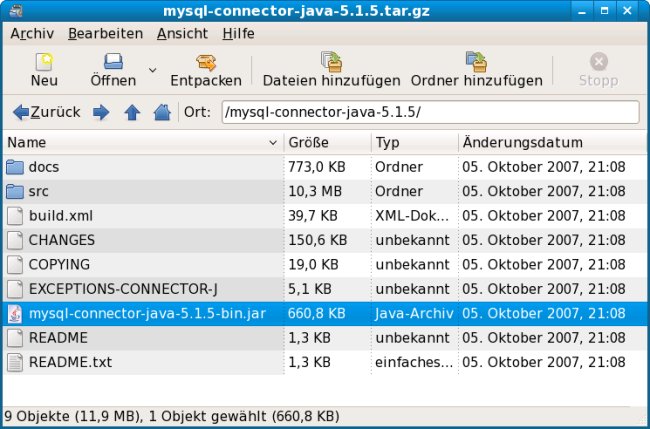Click the home folder icon
This screenshot has height=429, width=650.
click(x=161, y=112)
